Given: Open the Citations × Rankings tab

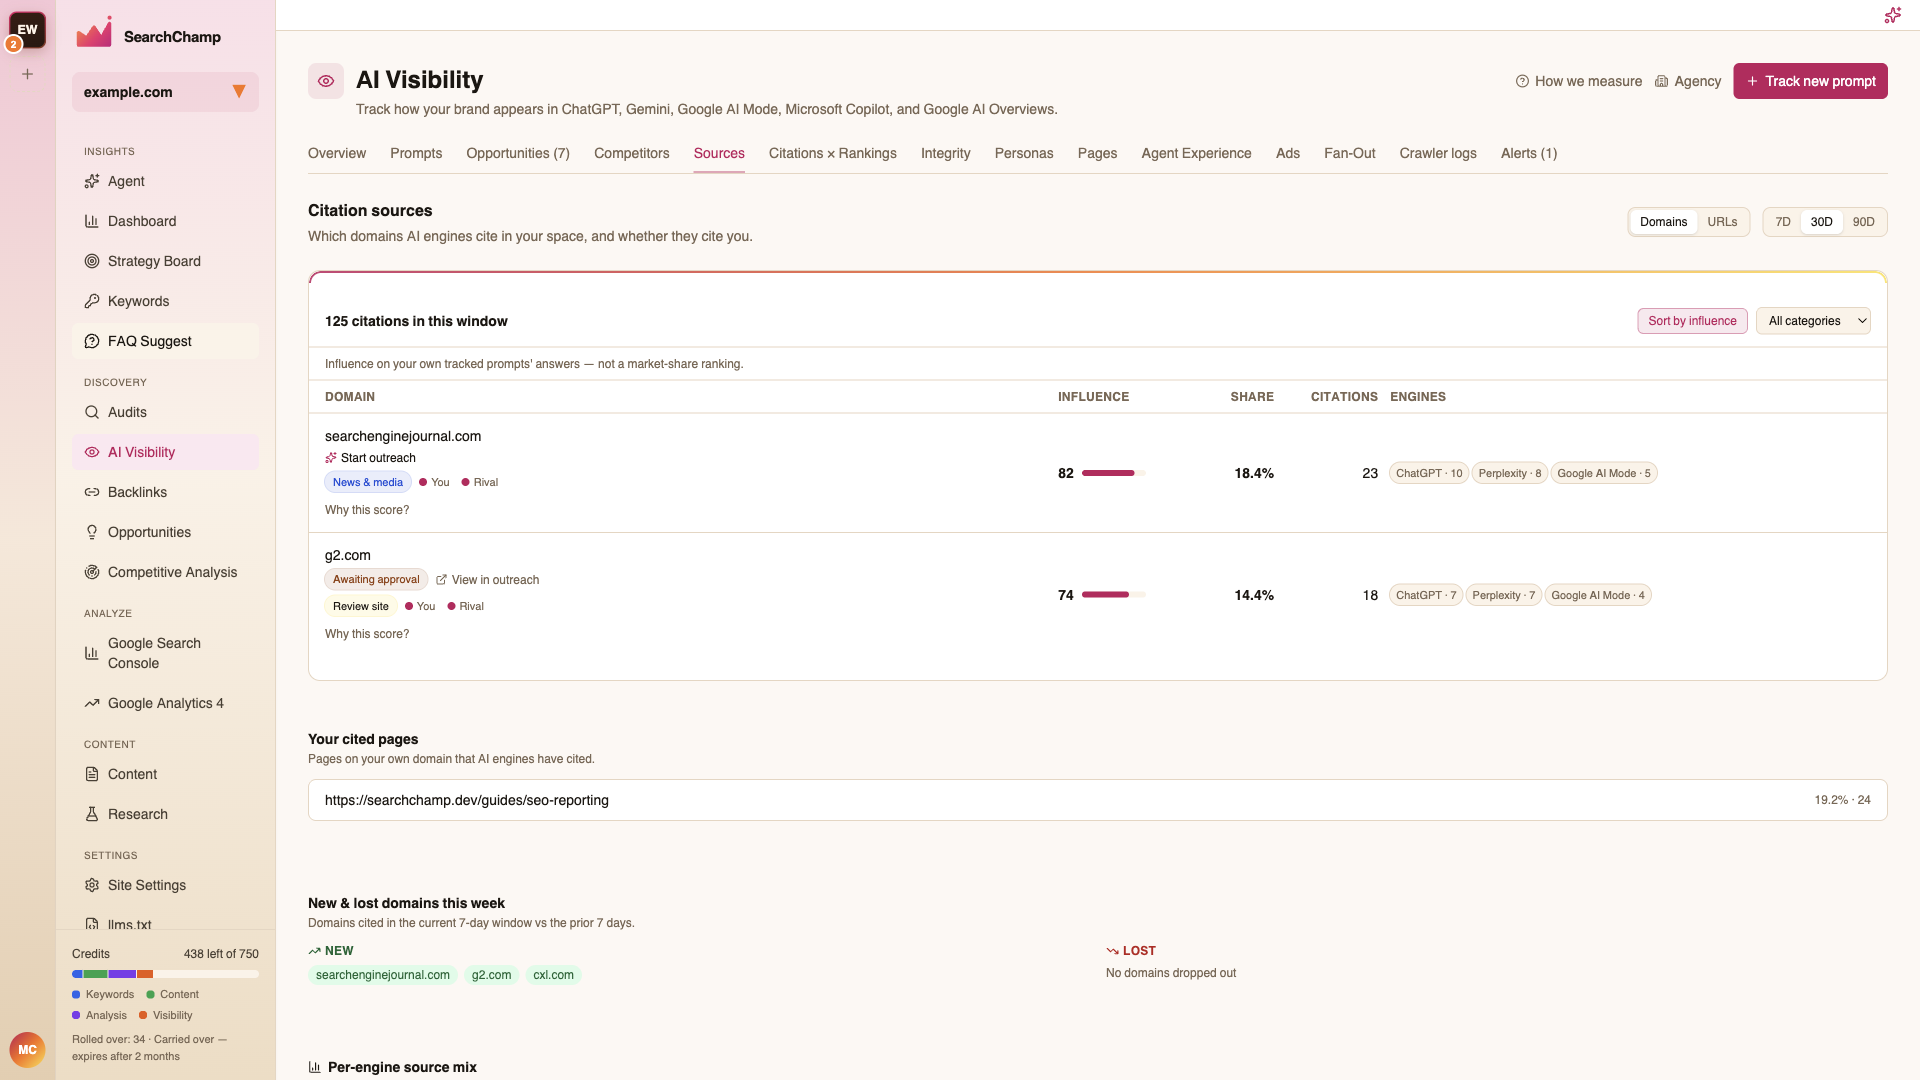Looking at the screenshot, I should (833, 153).
